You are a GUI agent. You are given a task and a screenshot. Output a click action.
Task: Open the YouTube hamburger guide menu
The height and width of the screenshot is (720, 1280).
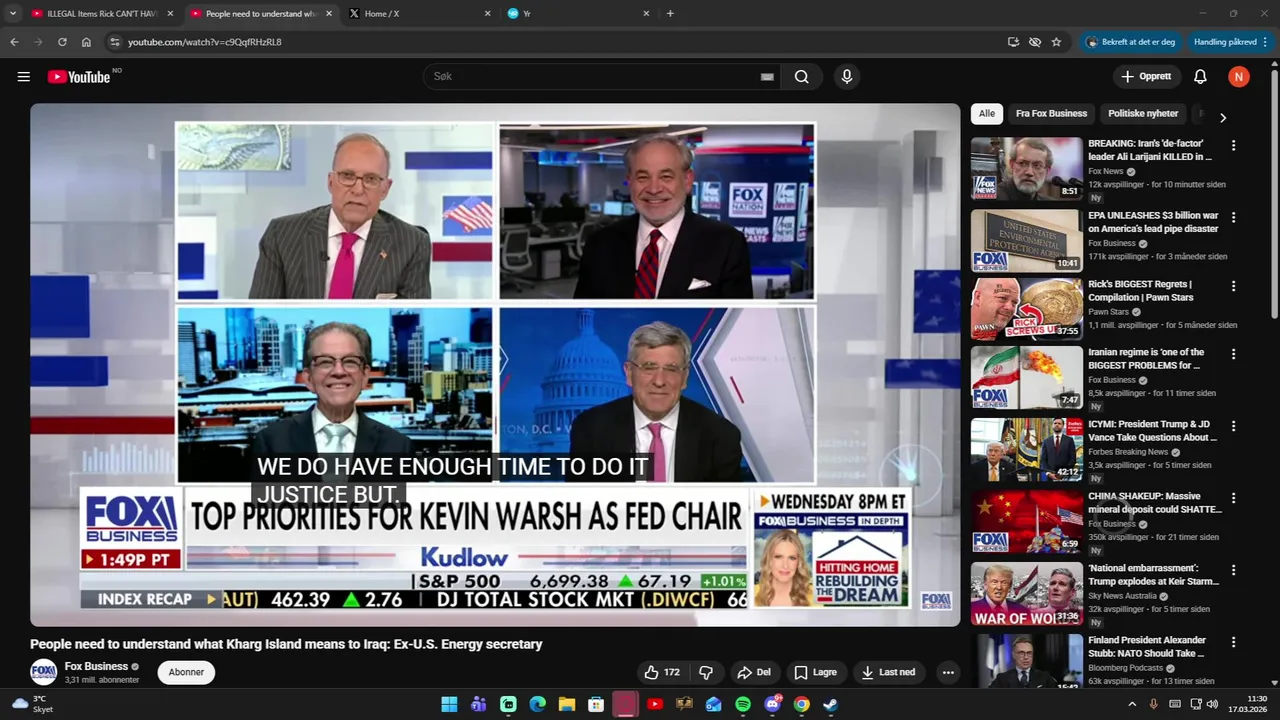(24, 77)
